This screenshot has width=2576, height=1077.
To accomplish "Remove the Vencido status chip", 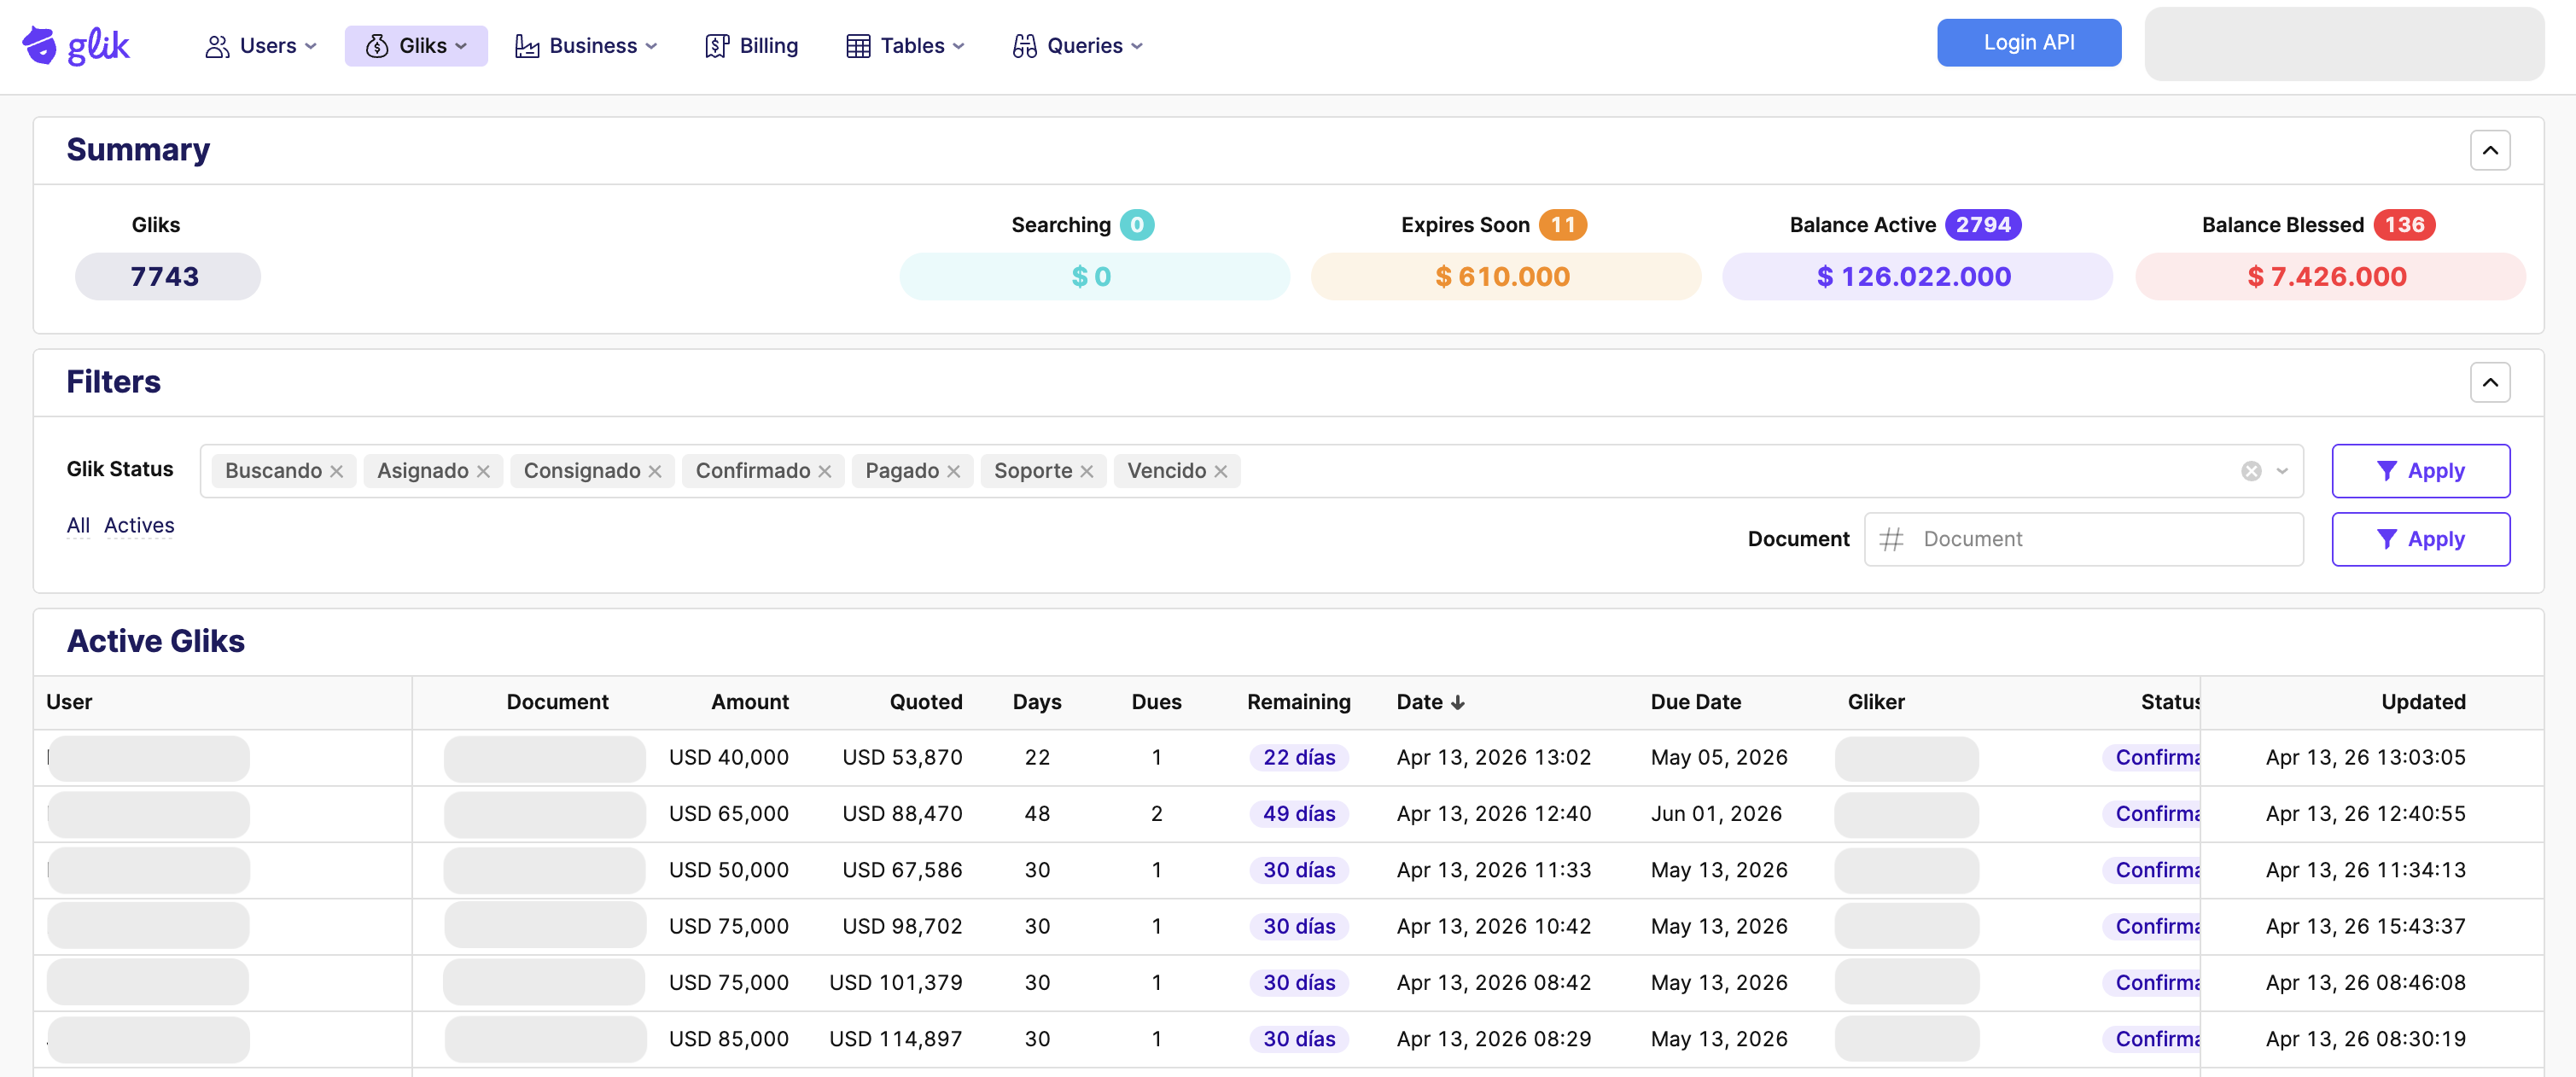I will pos(1220,470).
